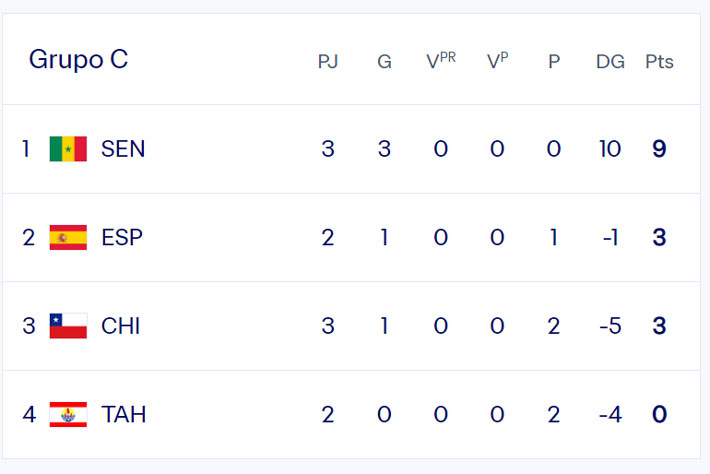The height and width of the screenshot is (474, 710).
Task: Click the DG column header
Action: click(x=610, y=62)
